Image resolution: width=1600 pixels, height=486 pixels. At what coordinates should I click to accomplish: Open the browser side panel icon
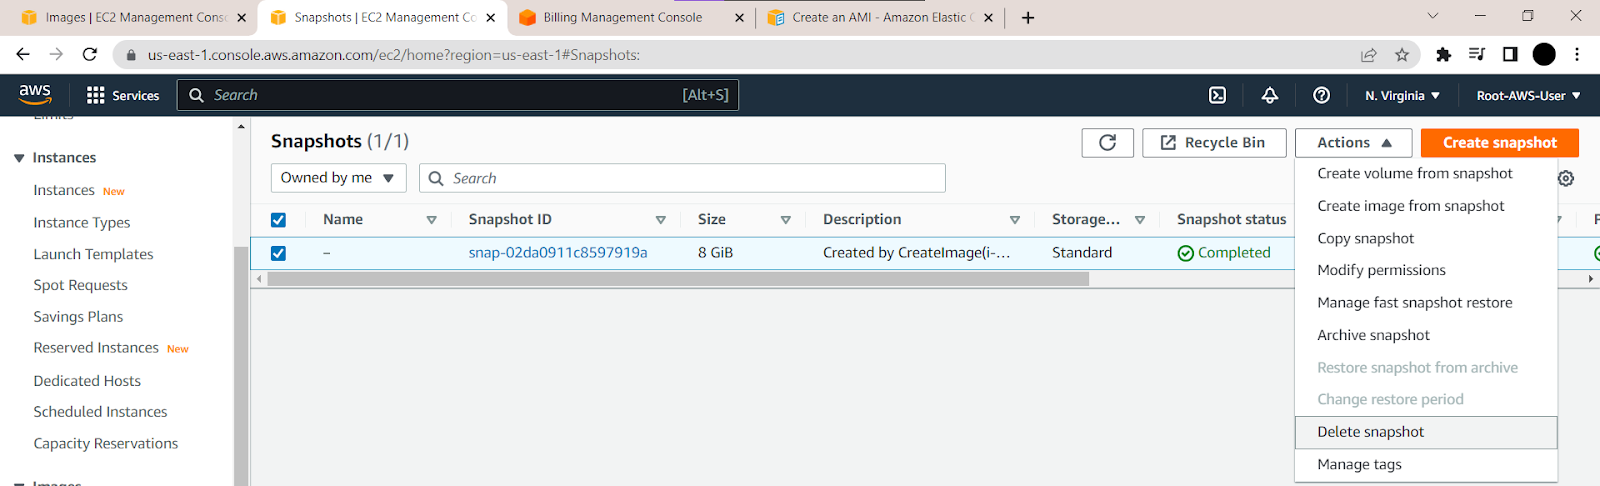[1510, 55]
